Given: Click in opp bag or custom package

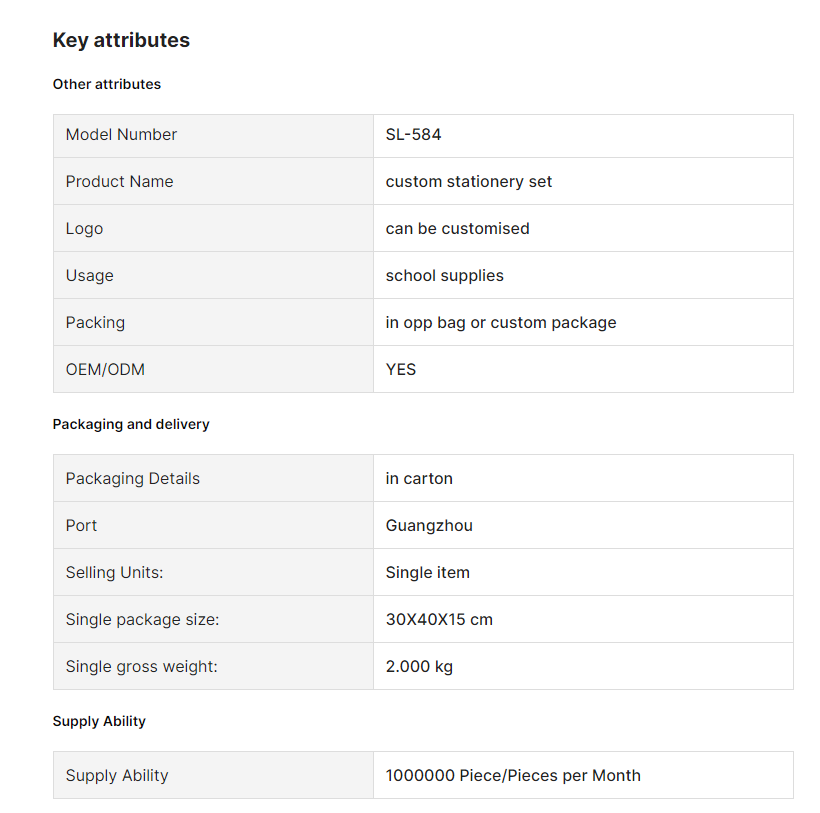Looking at the screenshot, I should point(501,323).
